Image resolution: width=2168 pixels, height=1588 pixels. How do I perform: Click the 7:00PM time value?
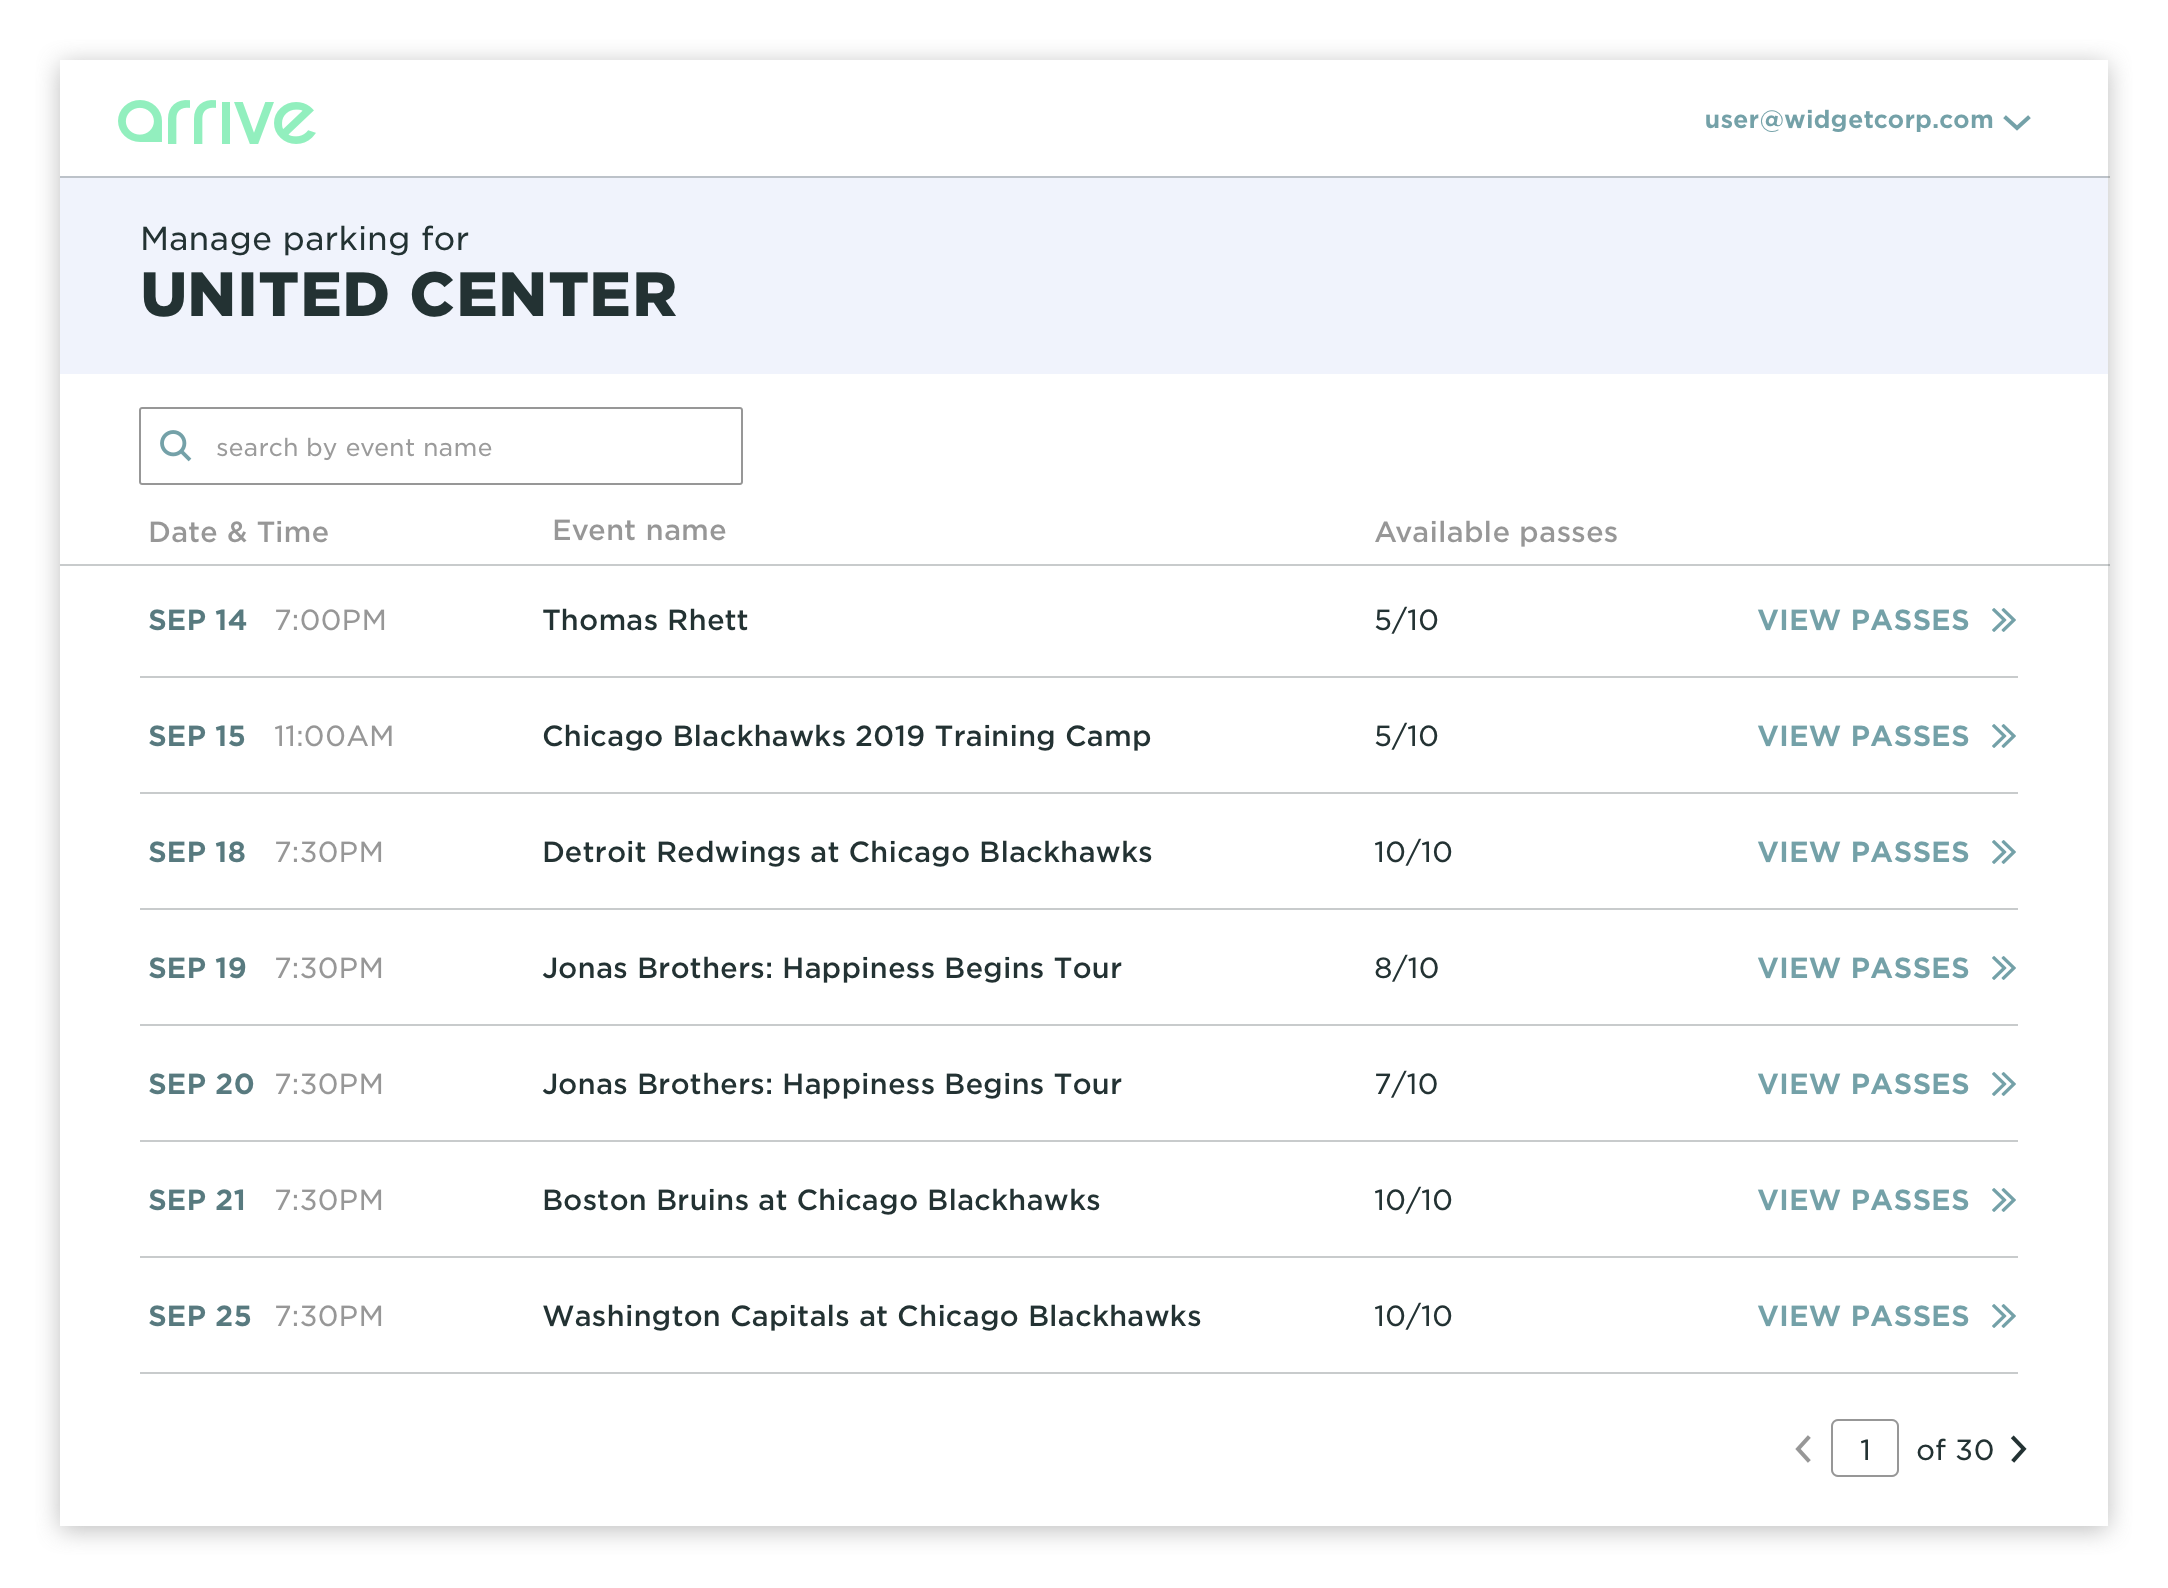(x=330, y=620)
